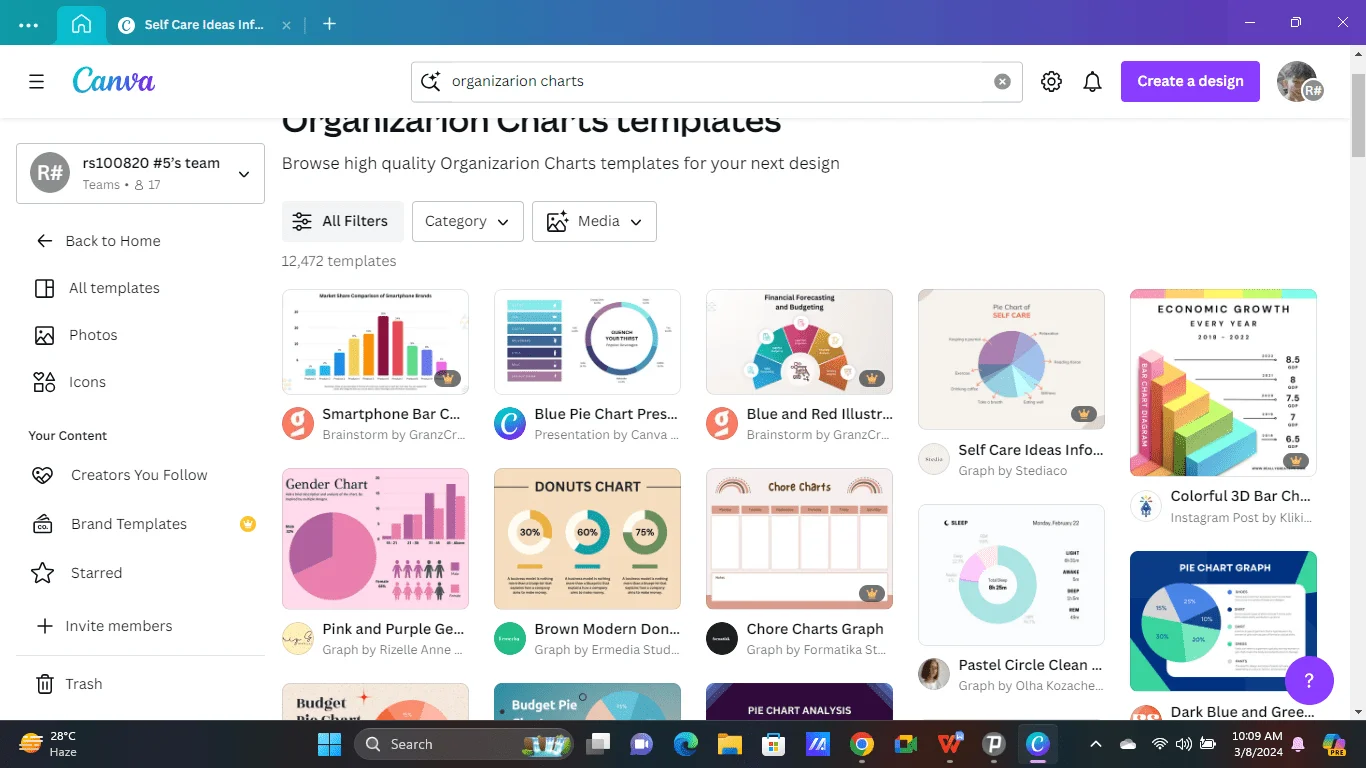Click Canva creator avatar beside Blue Pie Chart
This screenshot has height=768, width=1366.
point(510,424)
